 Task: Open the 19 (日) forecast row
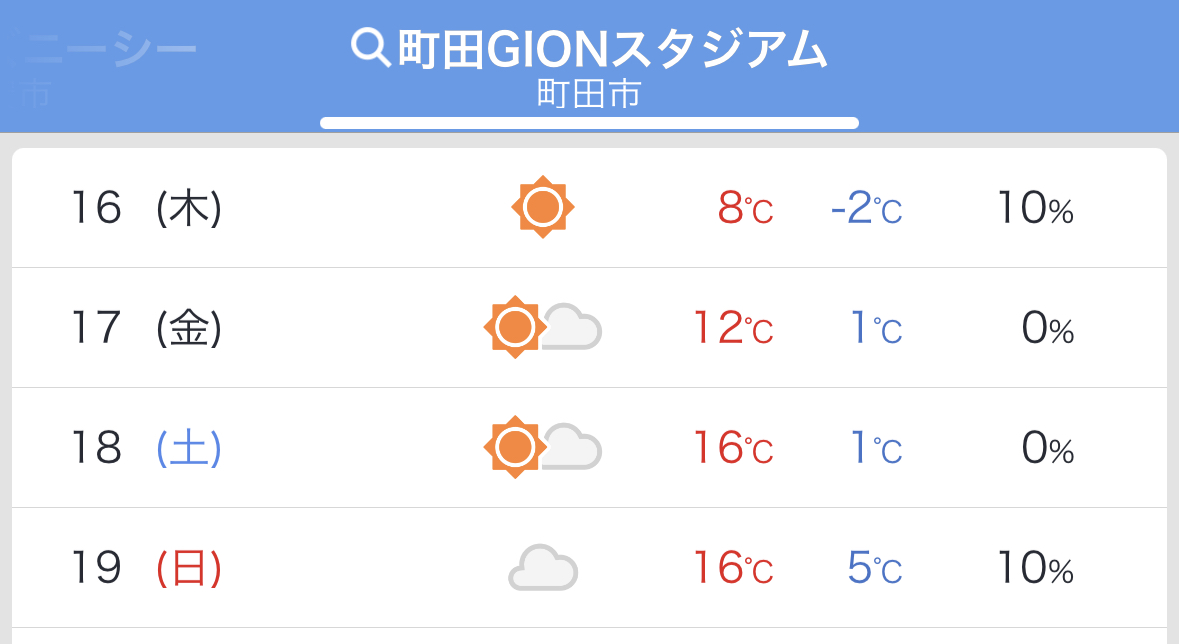tap(590, 567)
